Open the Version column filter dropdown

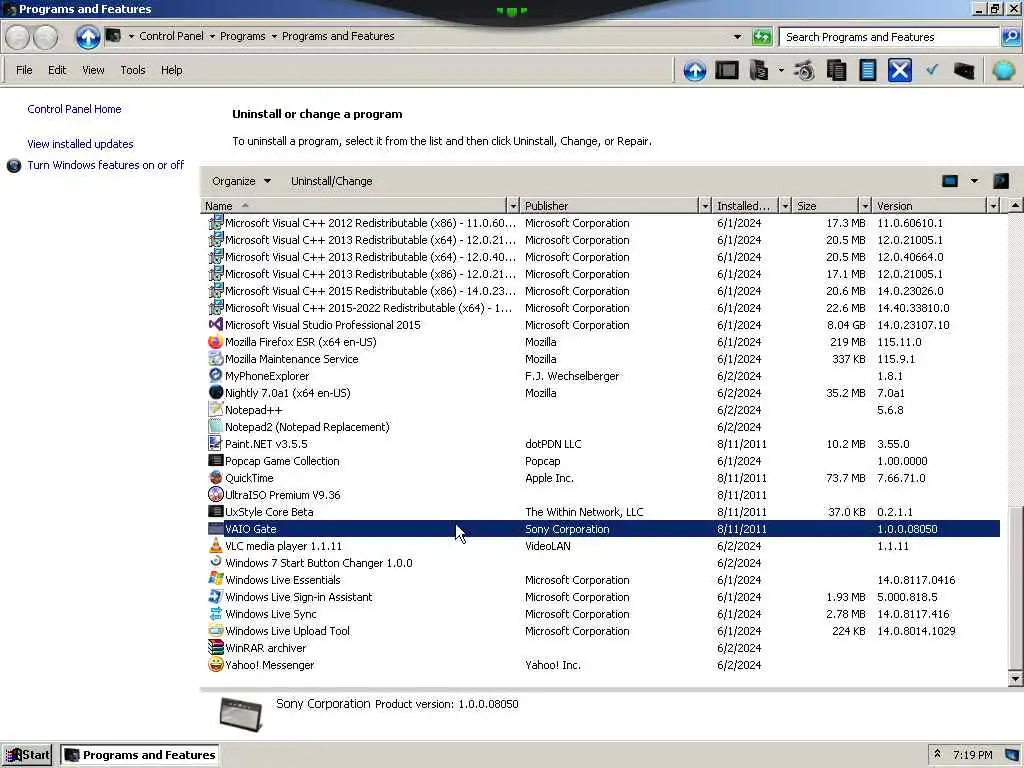[993, 206]
